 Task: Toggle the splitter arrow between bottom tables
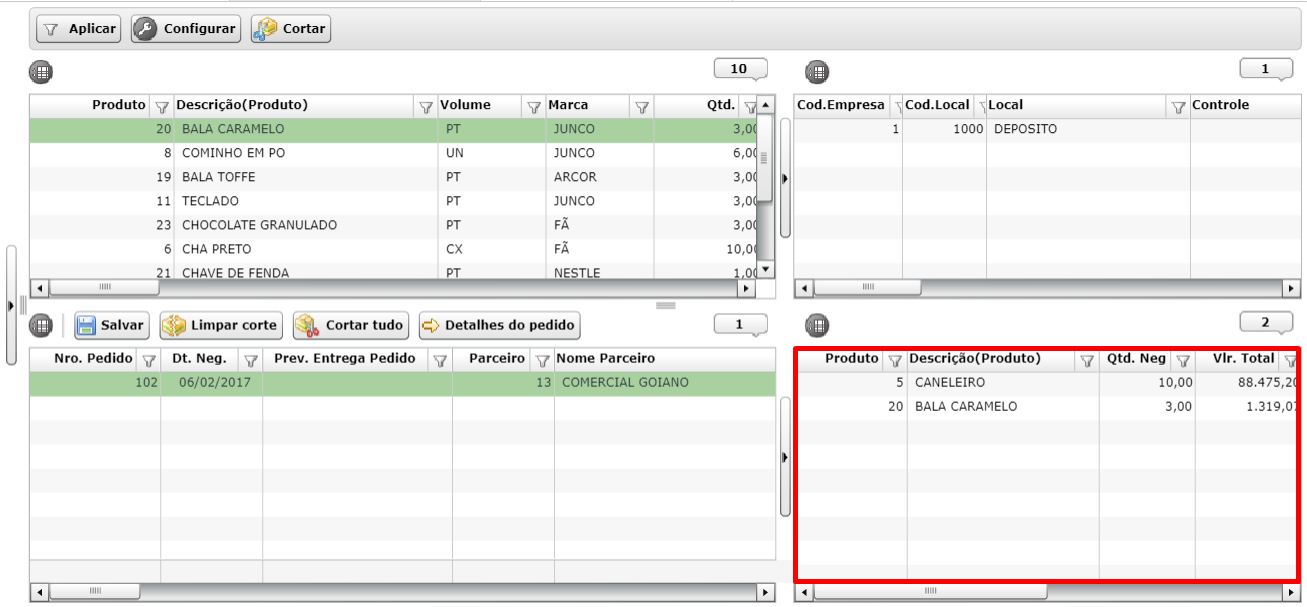(x=785, y=457)
